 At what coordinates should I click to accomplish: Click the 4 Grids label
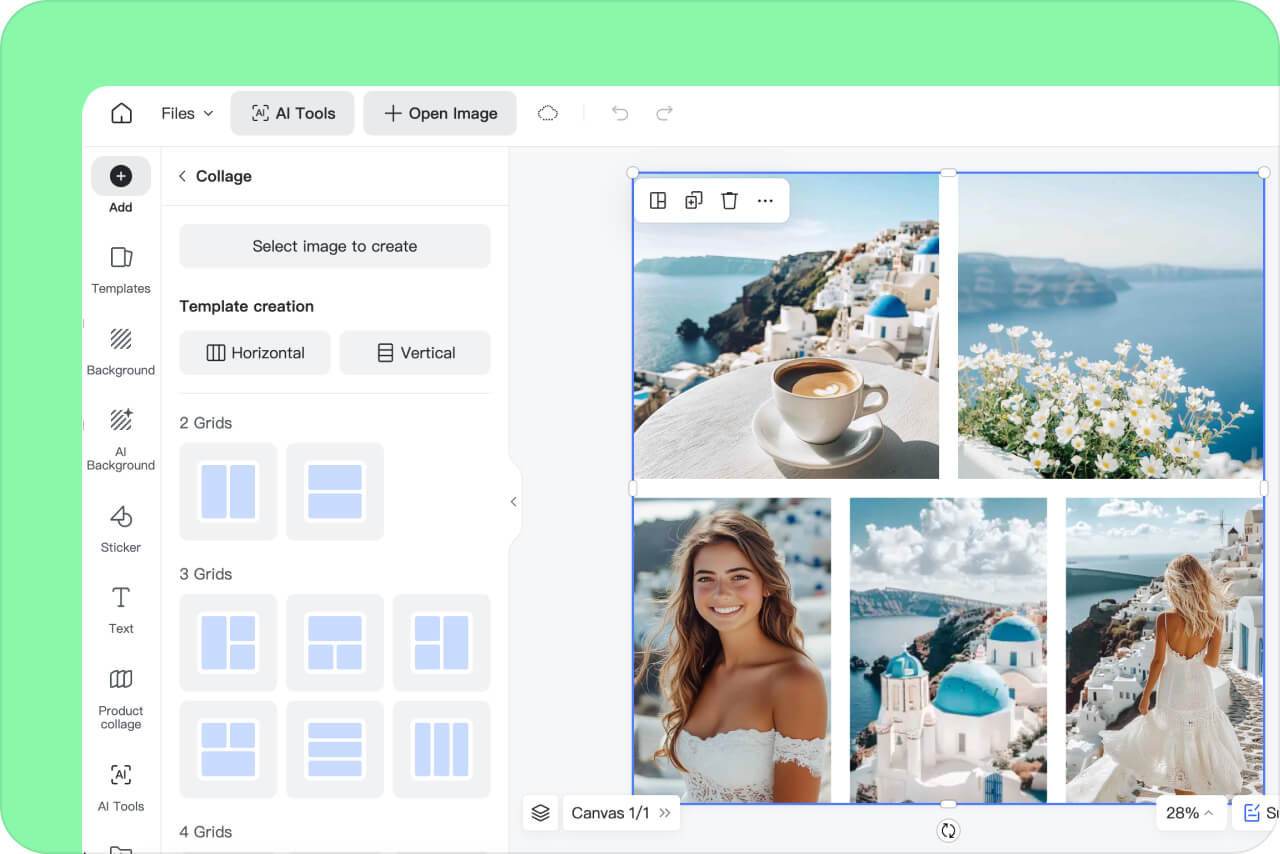(206, 832)
